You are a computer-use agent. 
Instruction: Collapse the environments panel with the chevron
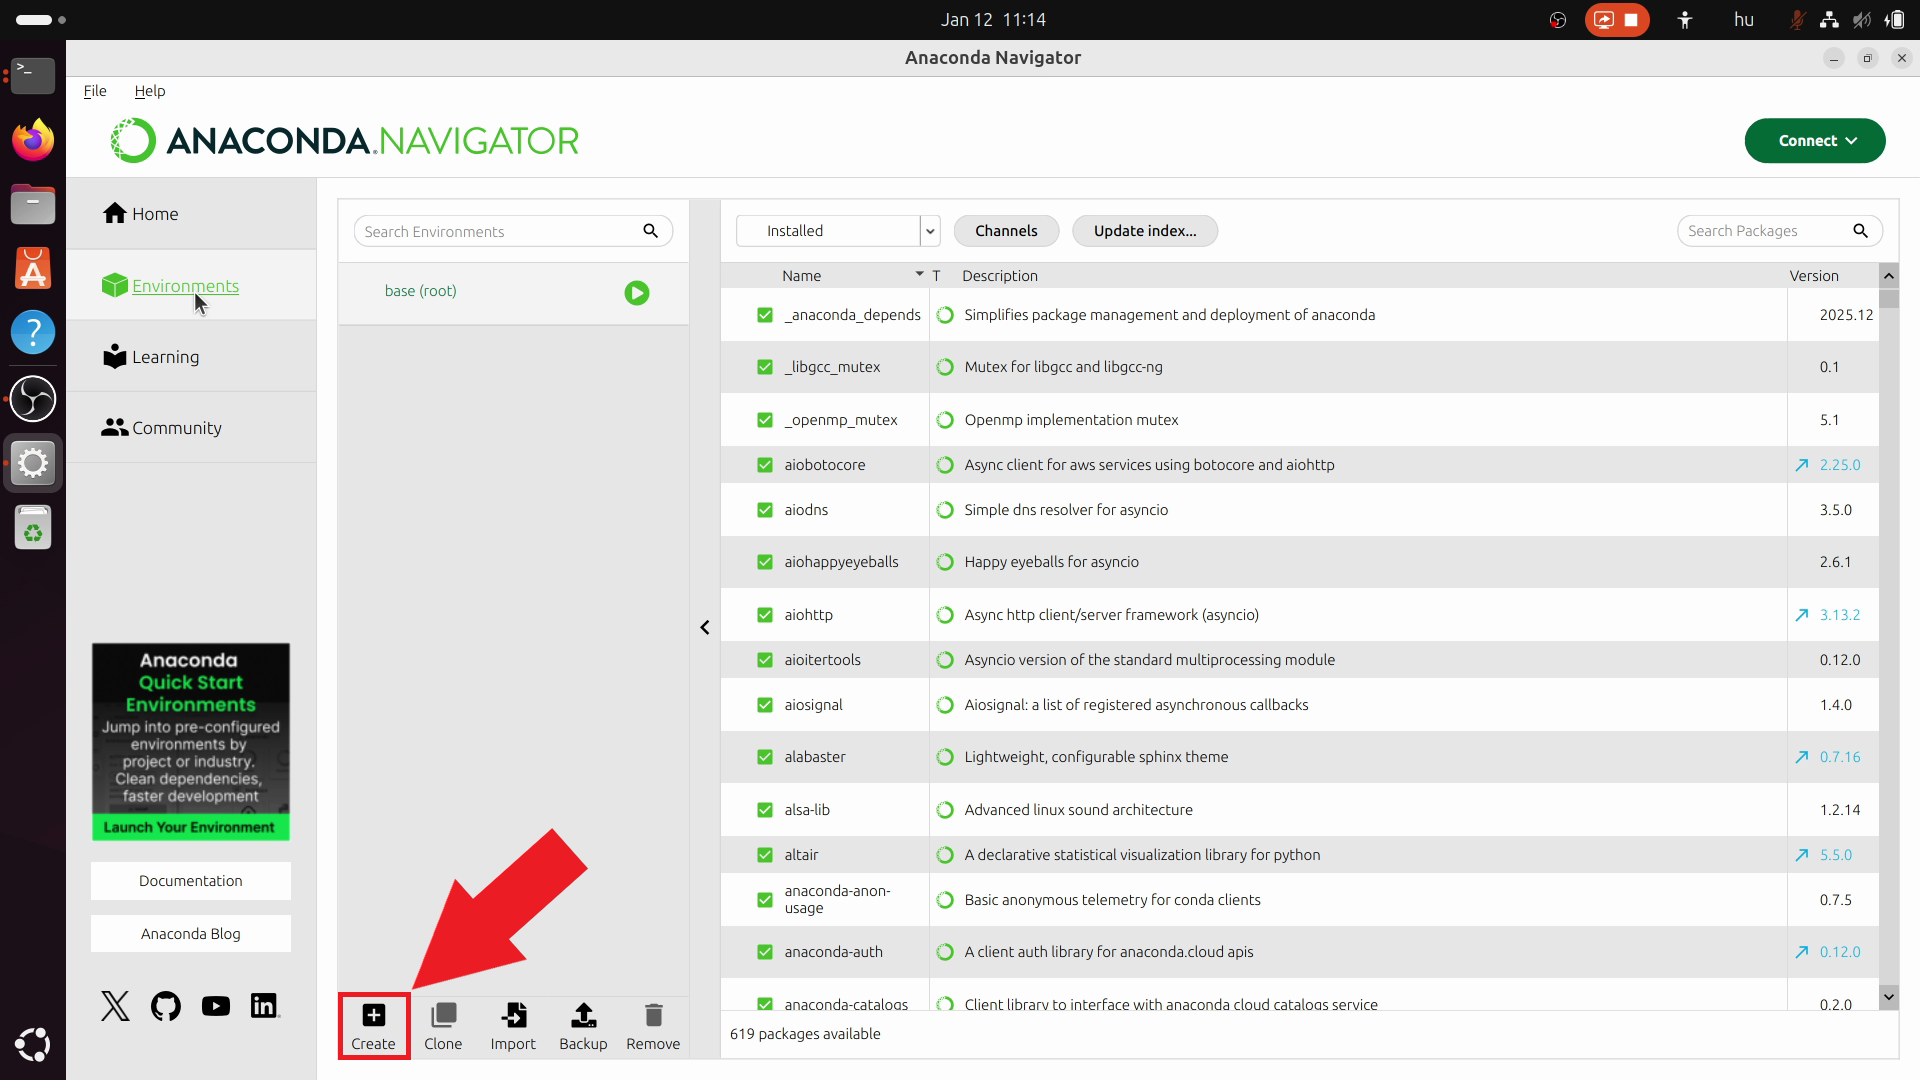(x=705, y=627)
